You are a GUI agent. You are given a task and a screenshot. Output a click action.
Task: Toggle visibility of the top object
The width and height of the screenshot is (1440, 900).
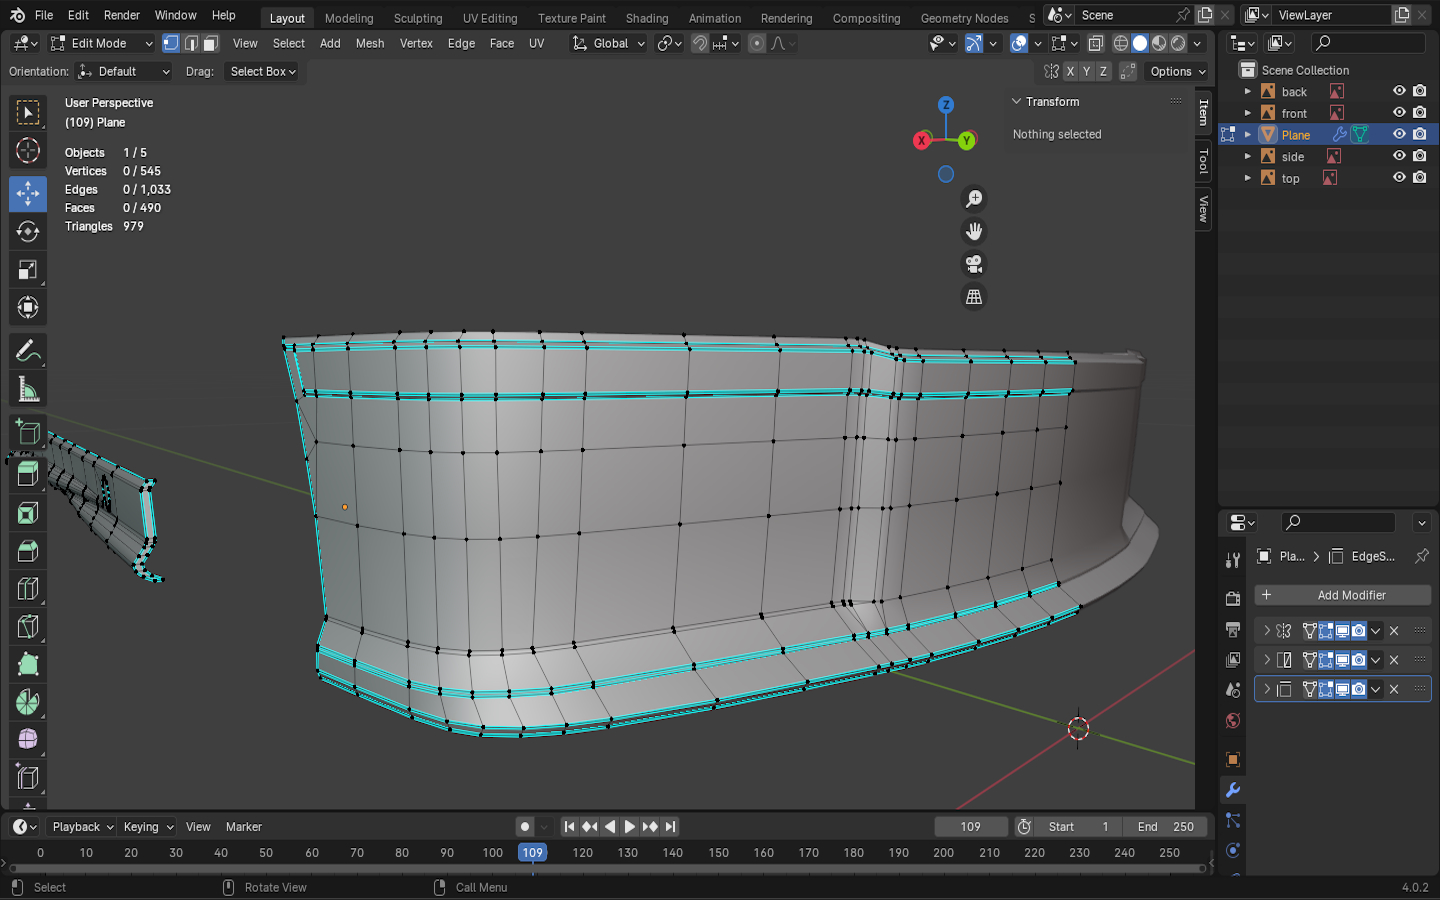[1399, 178]
